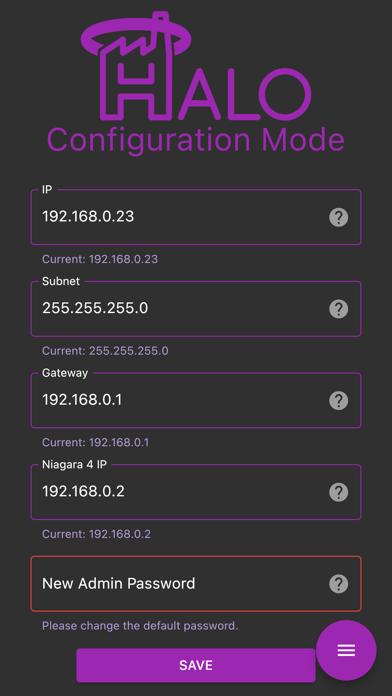Click the 'Please change the default password' notice
The height and width of the screenshot is (696, 392).
pyautogui.click(x=140, y=626)
